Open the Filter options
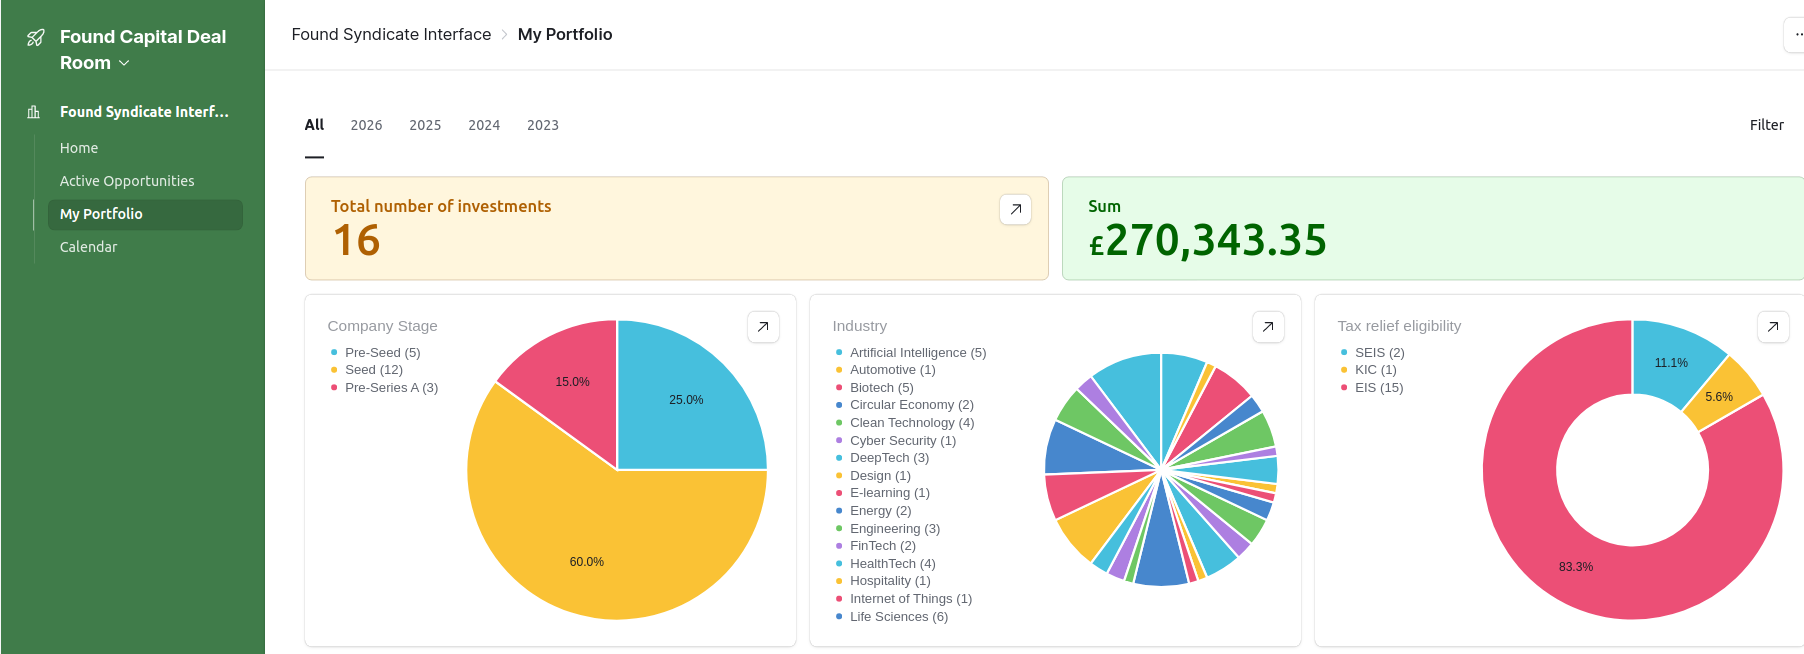Viewport: 1804px width, 654px height. point(1766,125)
